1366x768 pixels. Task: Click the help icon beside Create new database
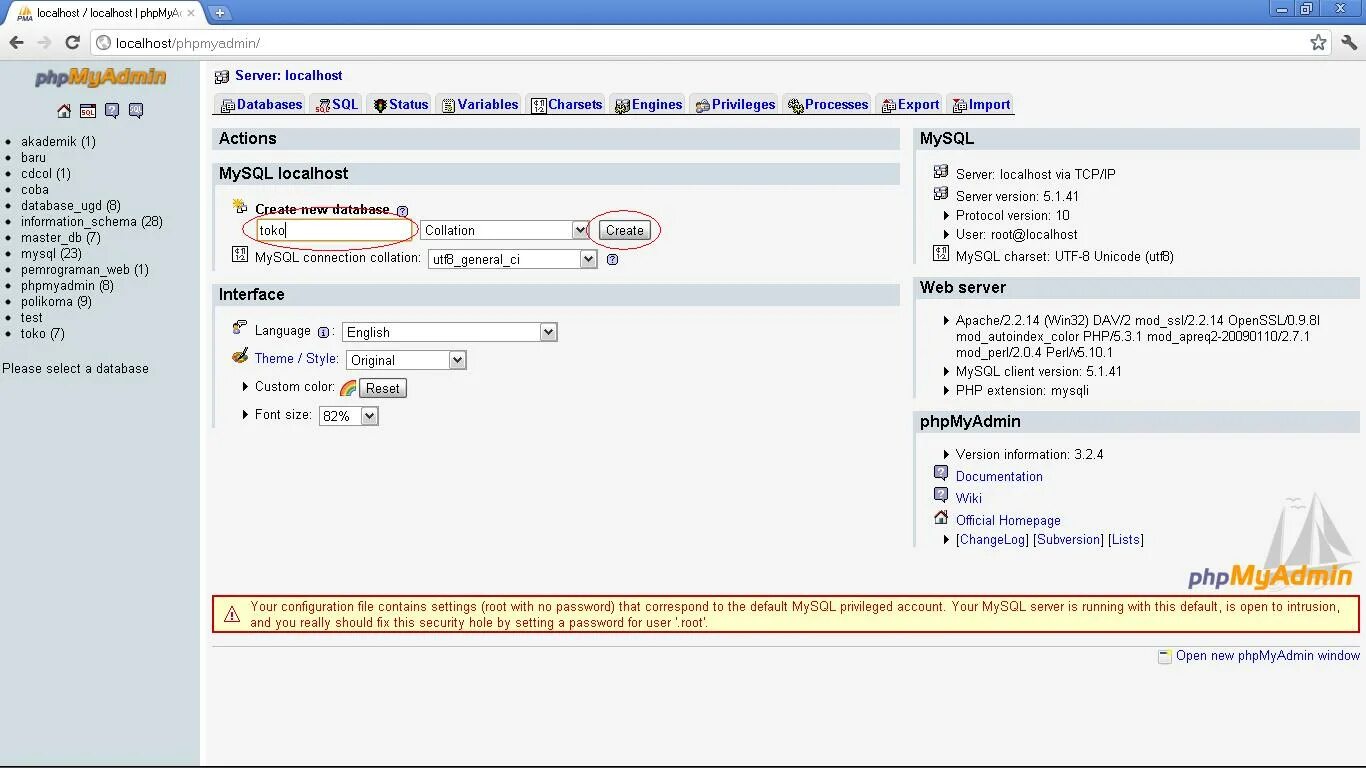pos(402,211)
